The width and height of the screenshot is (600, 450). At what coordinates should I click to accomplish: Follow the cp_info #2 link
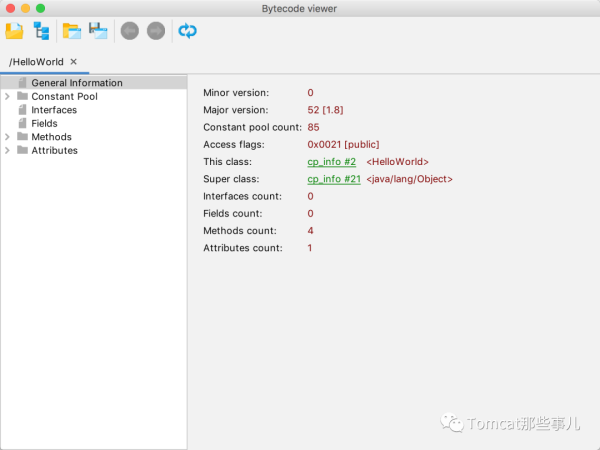(332, 162)
